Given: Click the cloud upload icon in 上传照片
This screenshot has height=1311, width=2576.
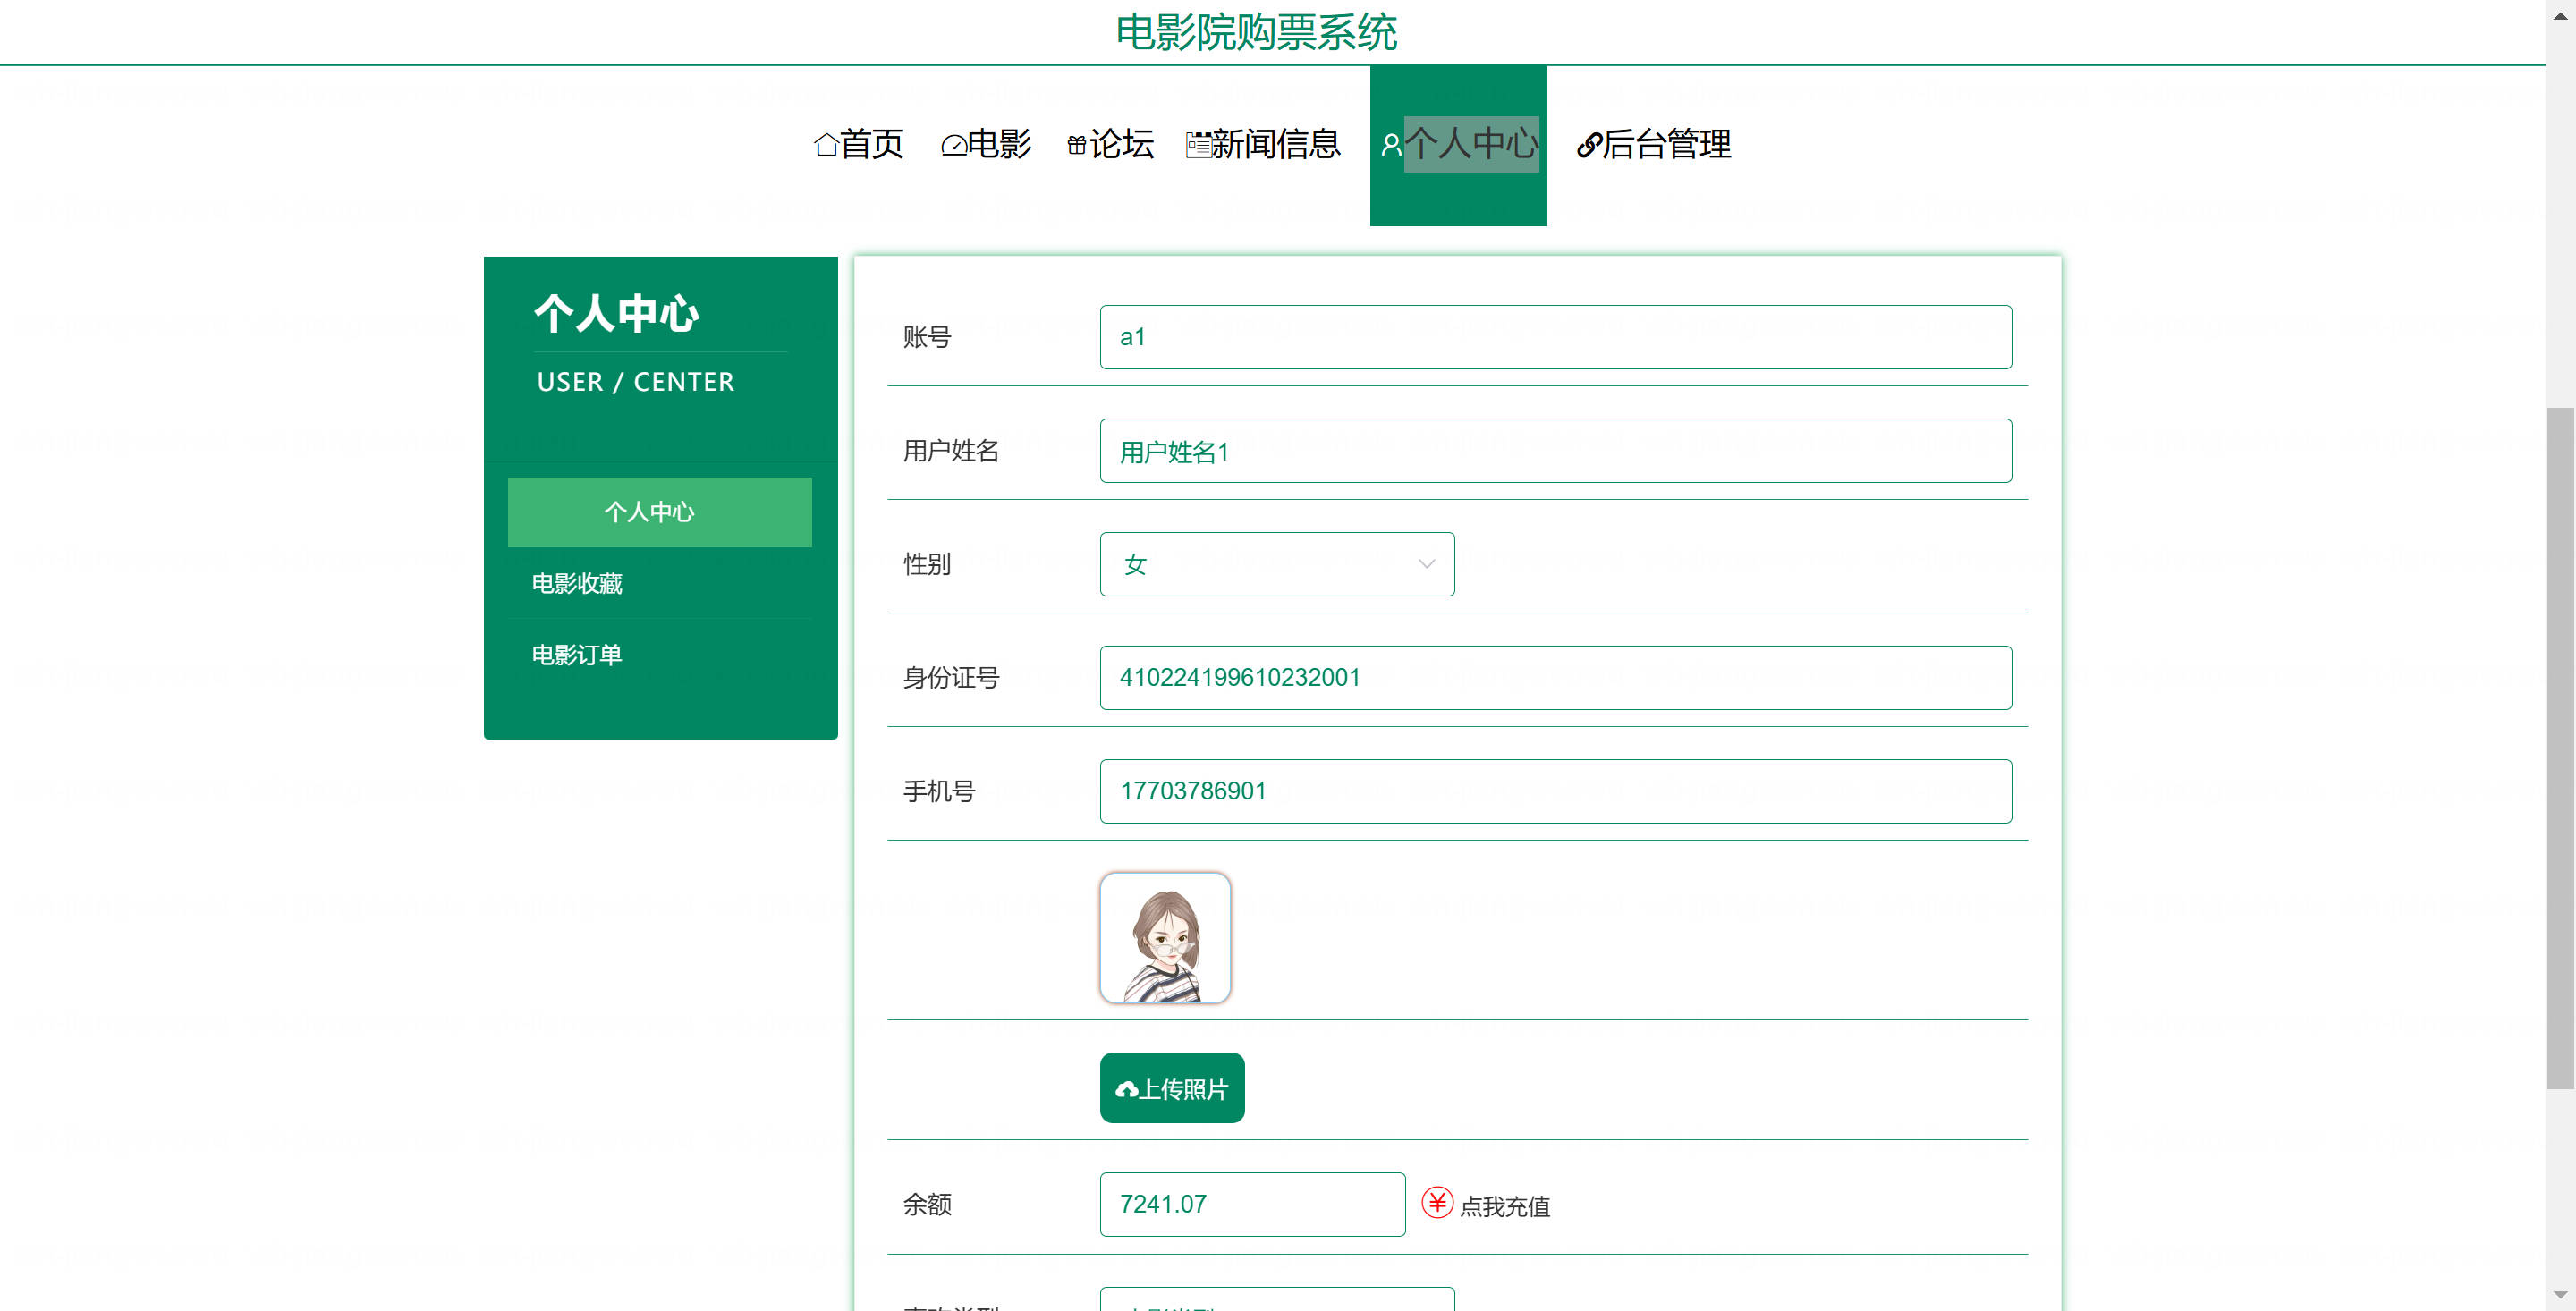Looking at the screenshot, I should [x=1126, y=1089].
